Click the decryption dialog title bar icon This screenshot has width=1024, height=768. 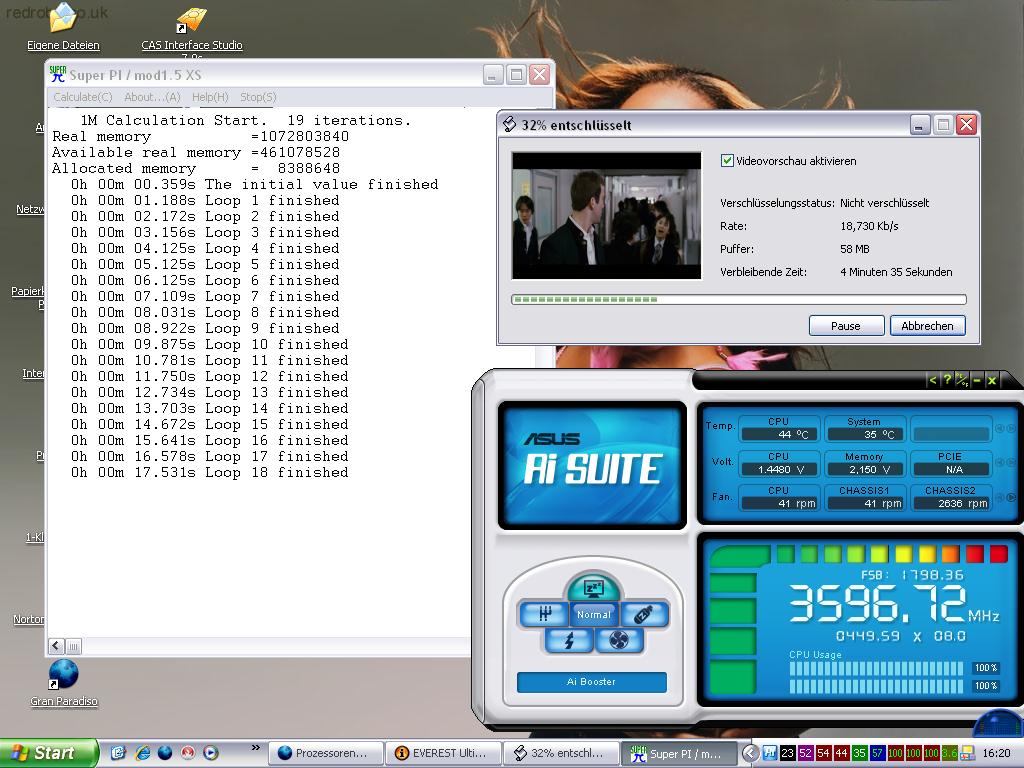509,124
